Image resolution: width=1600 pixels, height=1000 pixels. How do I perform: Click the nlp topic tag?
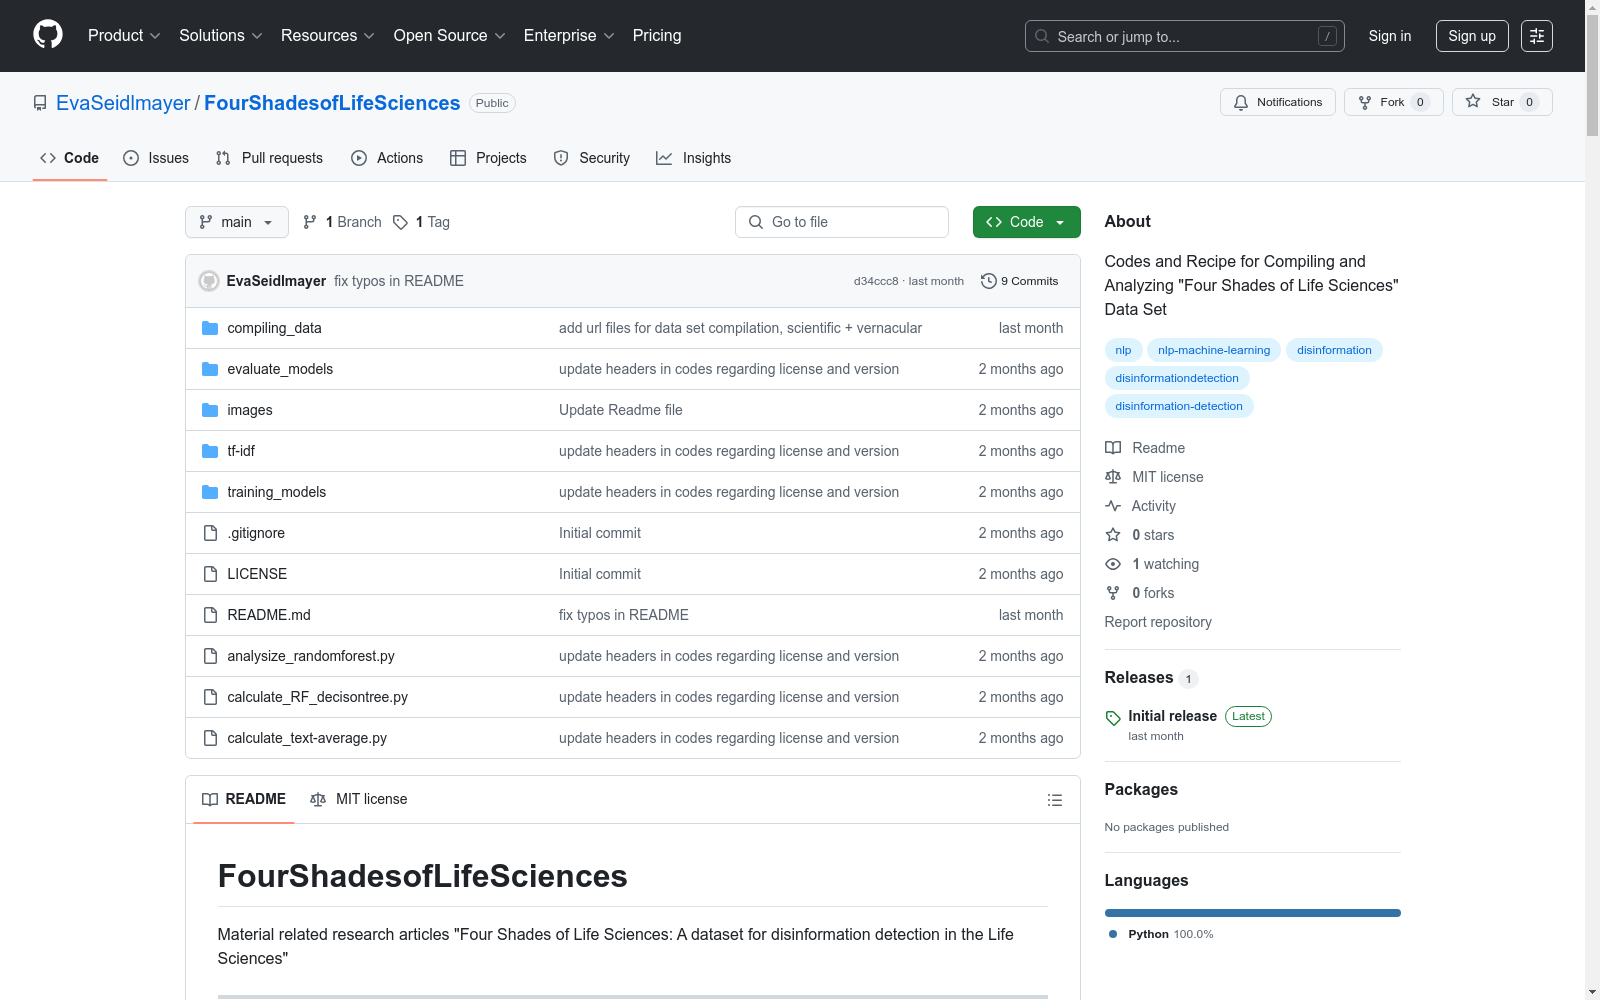click(1123, 350)
